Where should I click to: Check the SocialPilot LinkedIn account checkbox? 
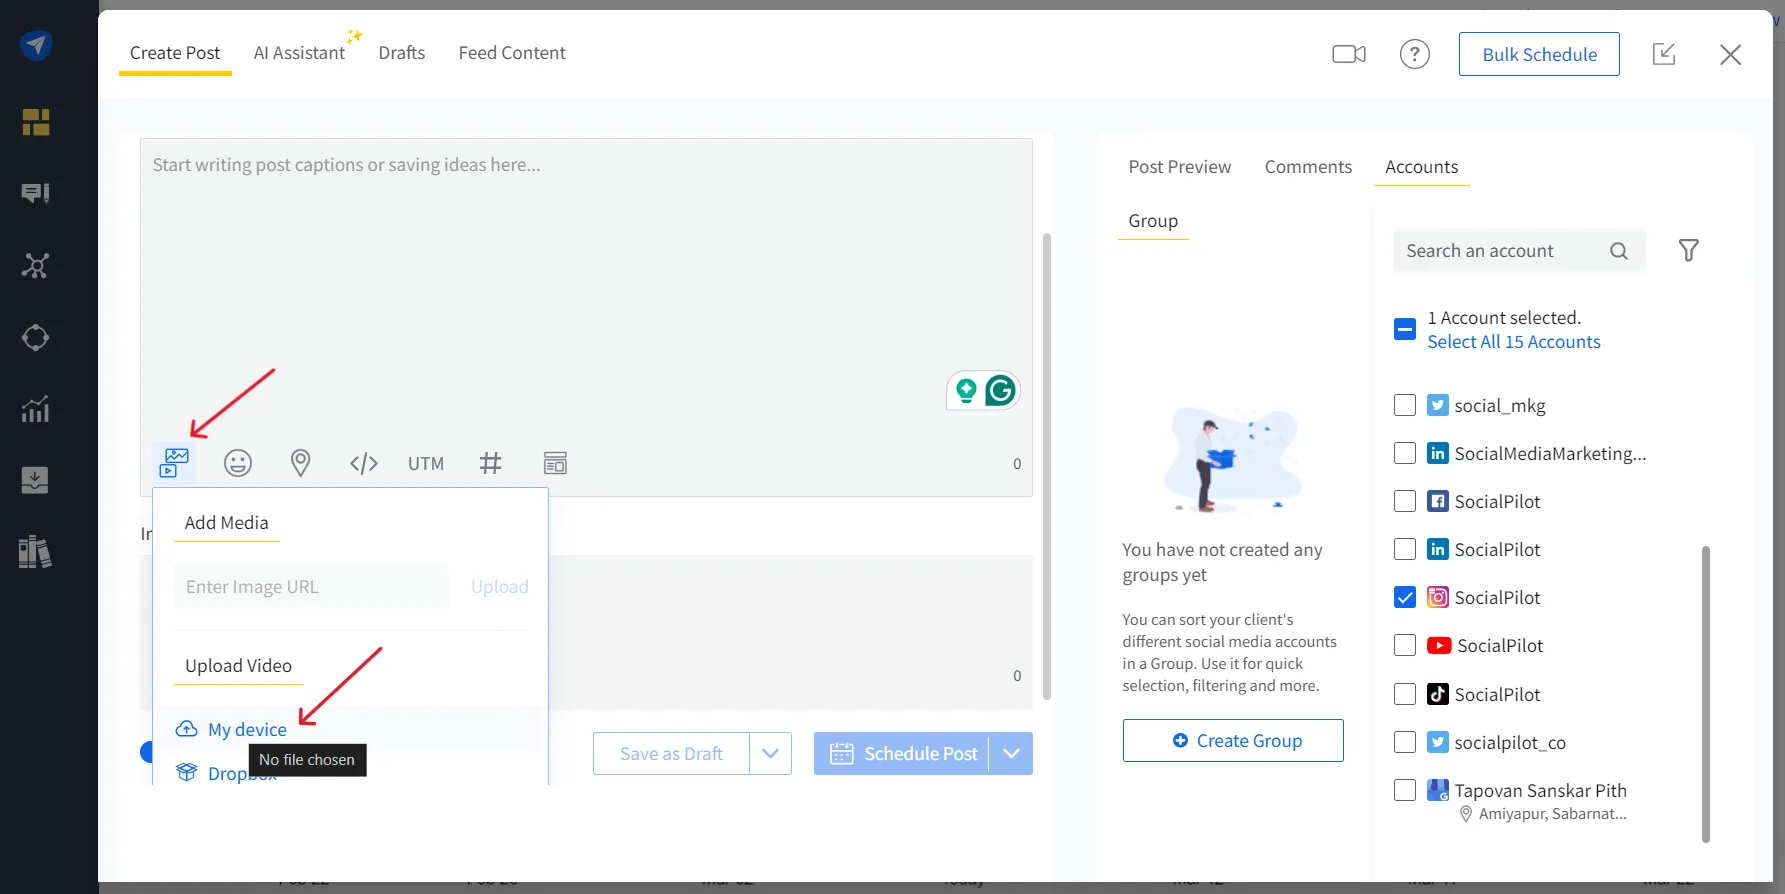[x=1405, y=549]
